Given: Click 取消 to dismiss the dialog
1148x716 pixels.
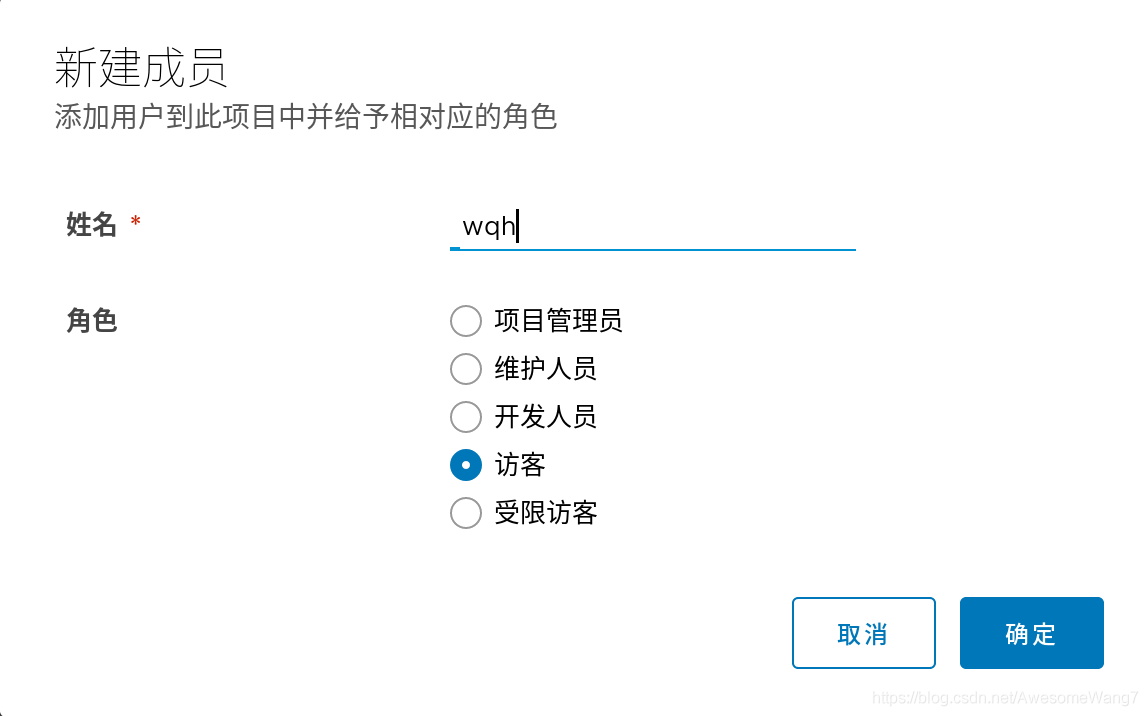Looking at the screenshot, I should pyautogui.click(x=863, y=633).
